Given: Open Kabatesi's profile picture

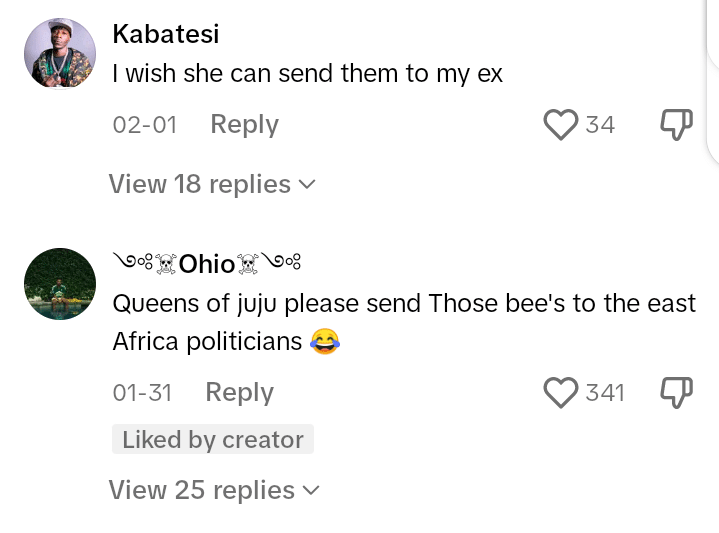Looking at the screenshot, I should tap(60, 54).
